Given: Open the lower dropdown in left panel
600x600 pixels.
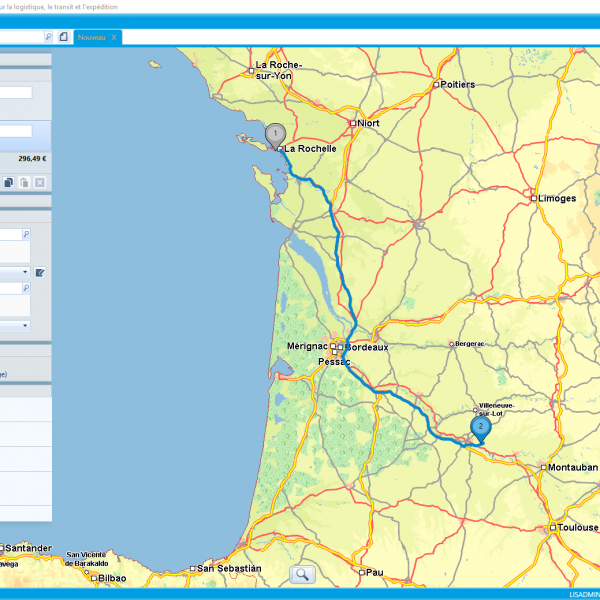Looking at the screenshot, I should tap(25, 325).
